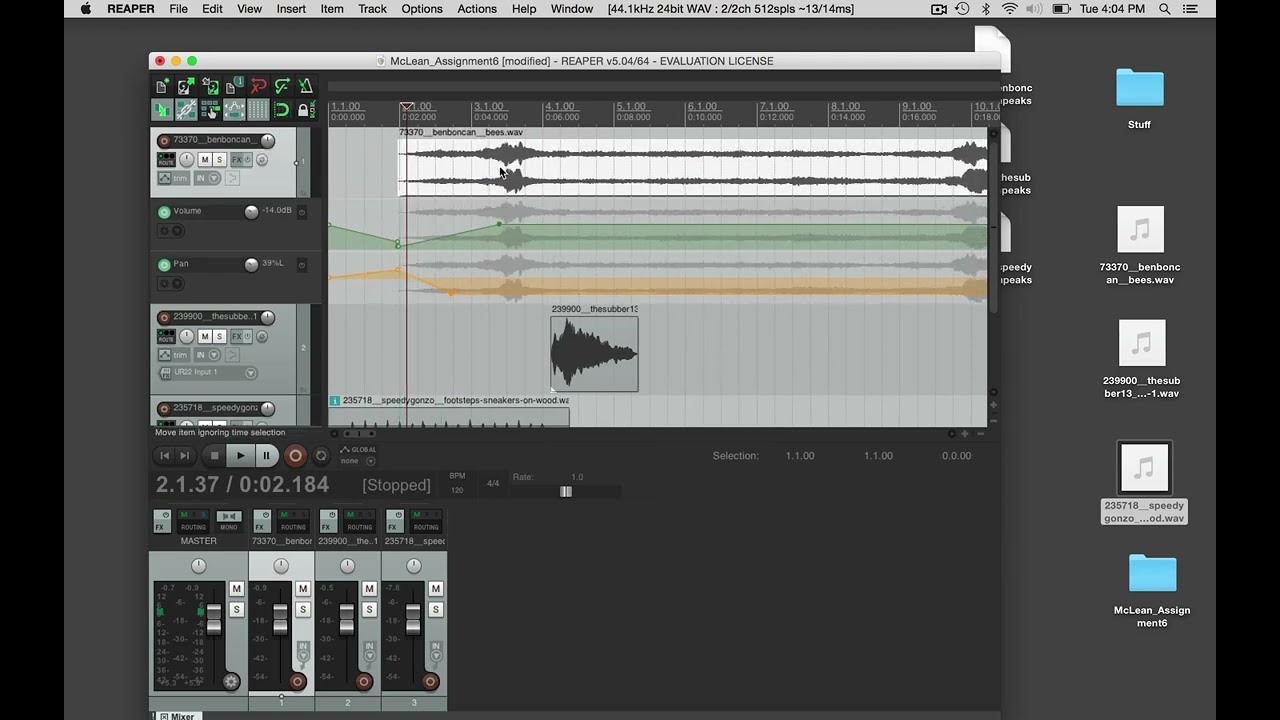Toggle auto-crossfade toolbar icon
The image size is (1280, 720).
click(162, 110)
